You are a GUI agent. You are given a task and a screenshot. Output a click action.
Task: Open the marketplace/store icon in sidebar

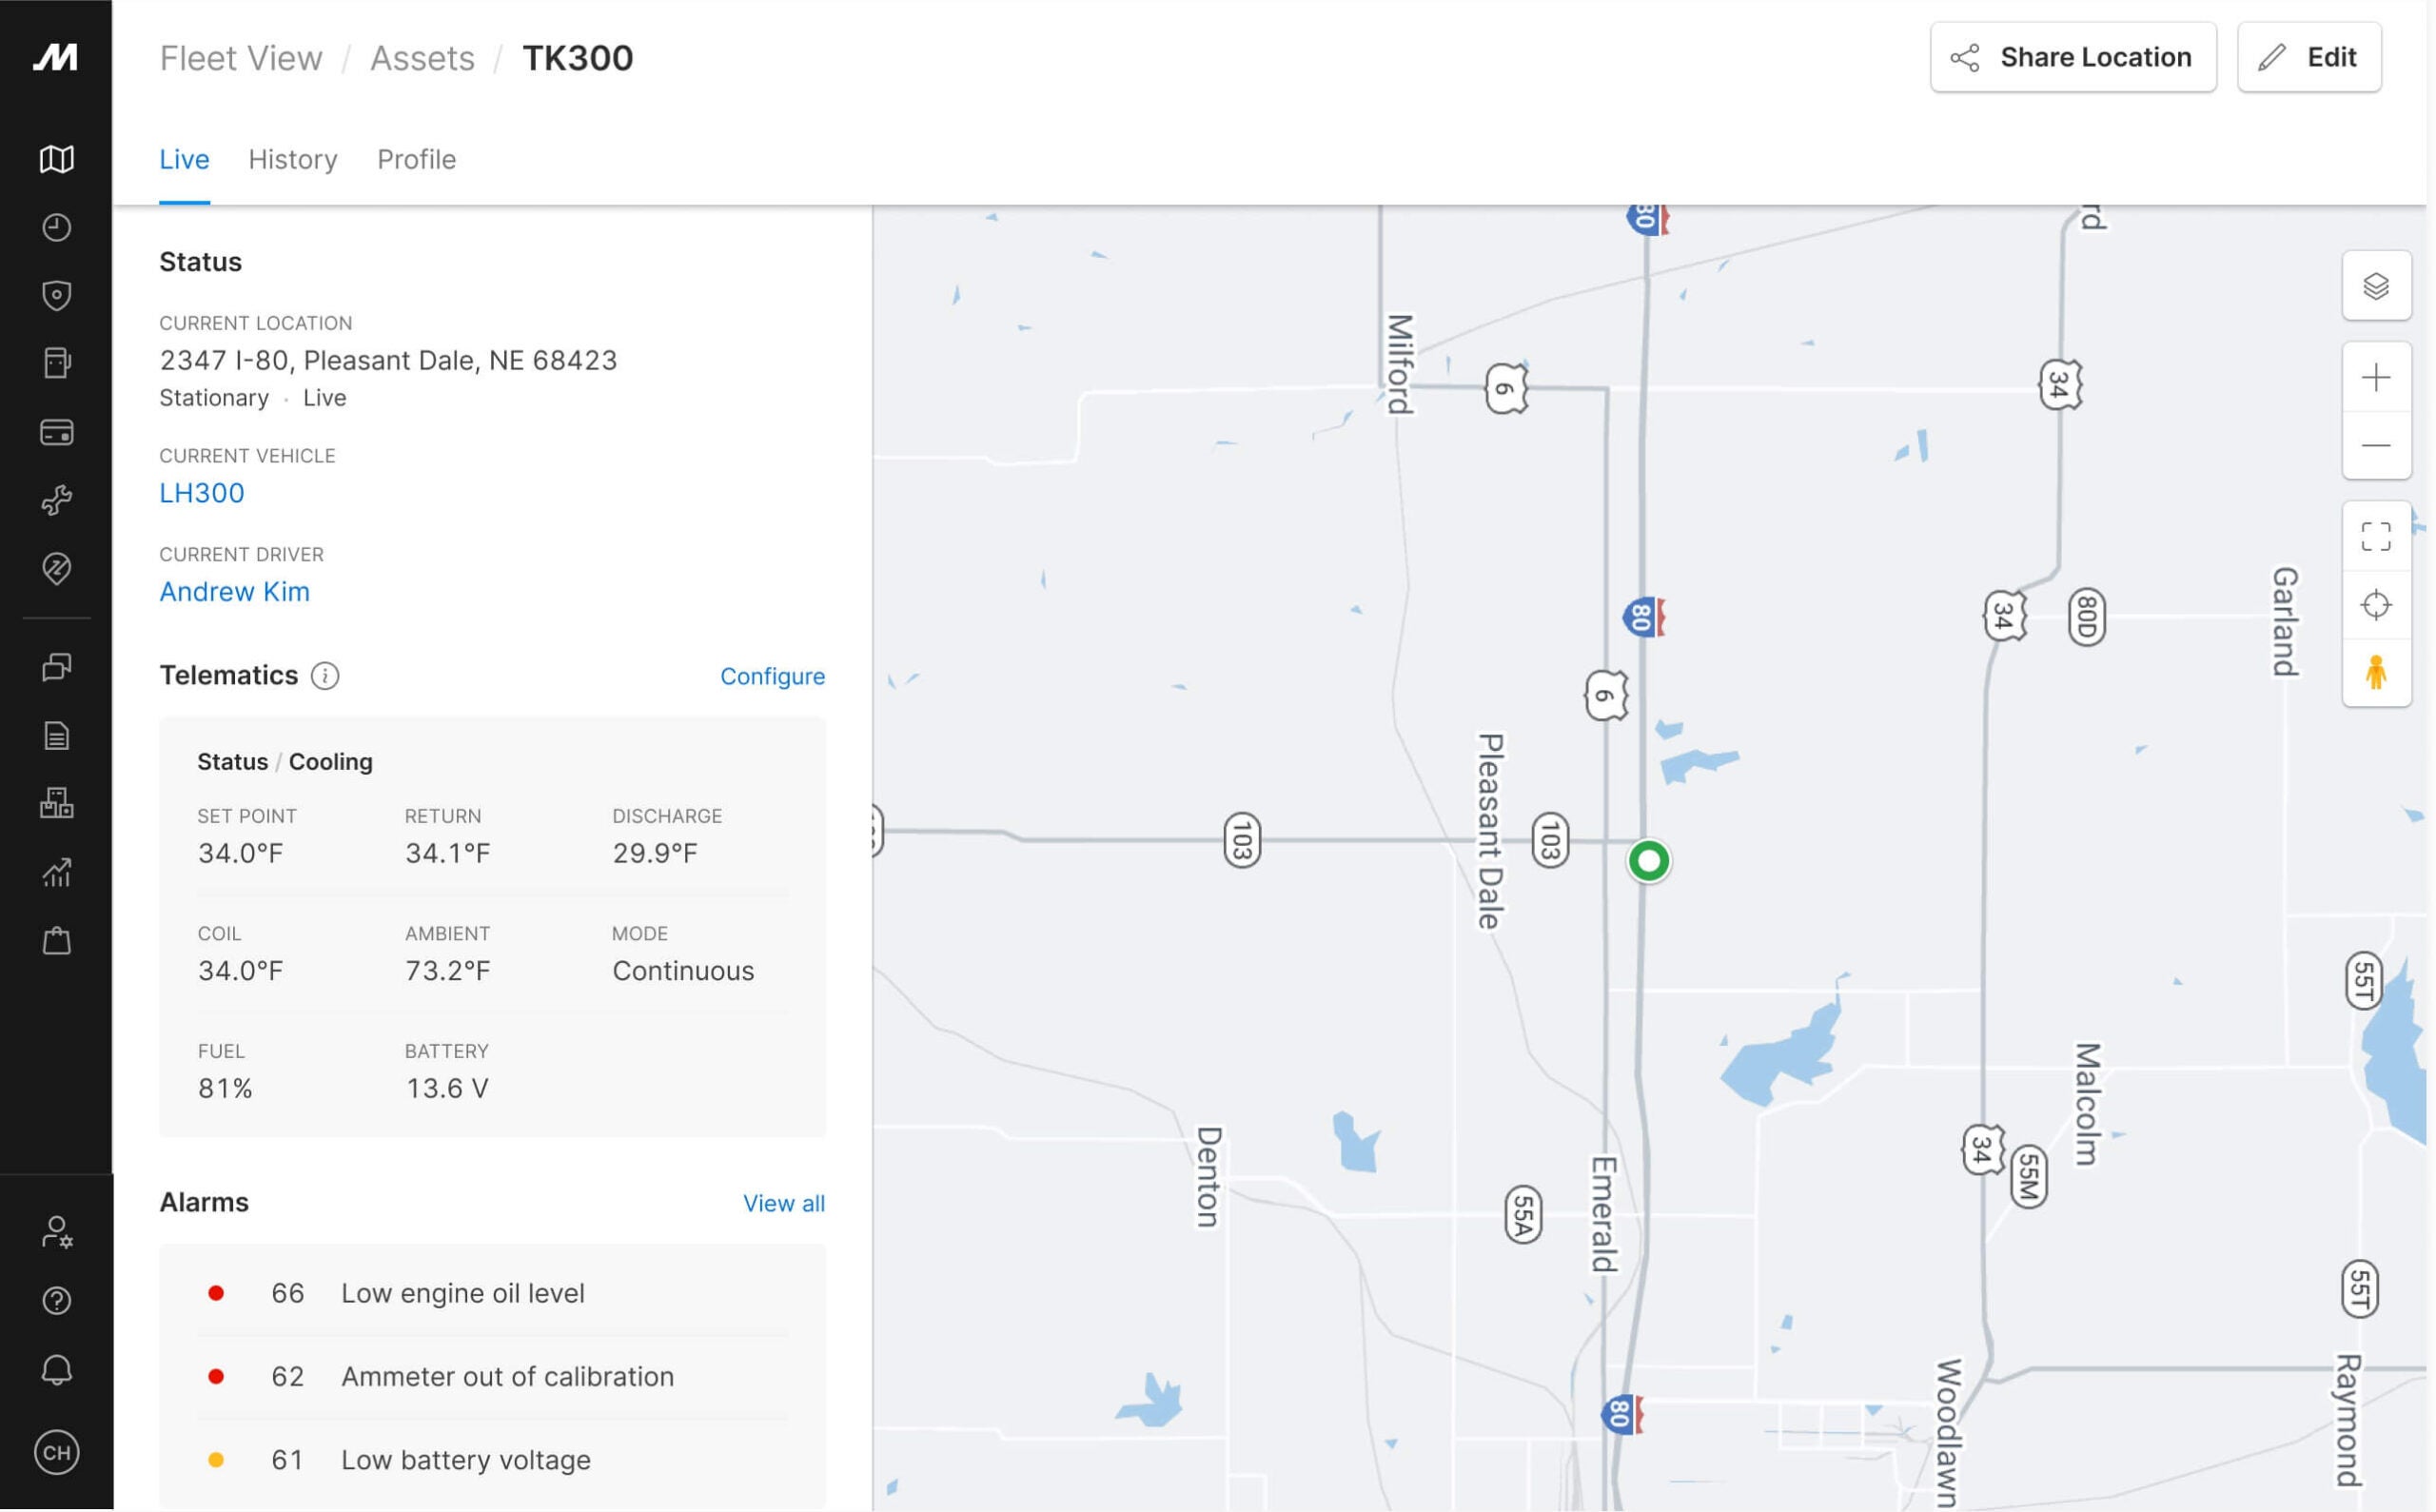[56, 941]
